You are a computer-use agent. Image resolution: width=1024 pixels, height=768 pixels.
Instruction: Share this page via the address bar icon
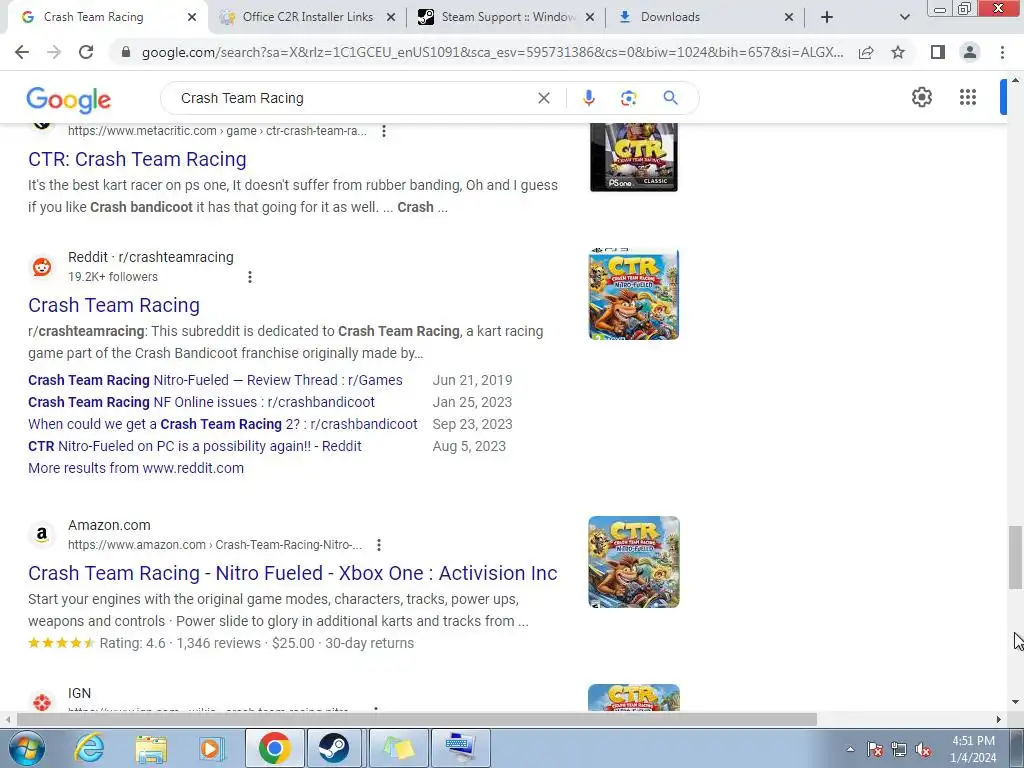866,52
